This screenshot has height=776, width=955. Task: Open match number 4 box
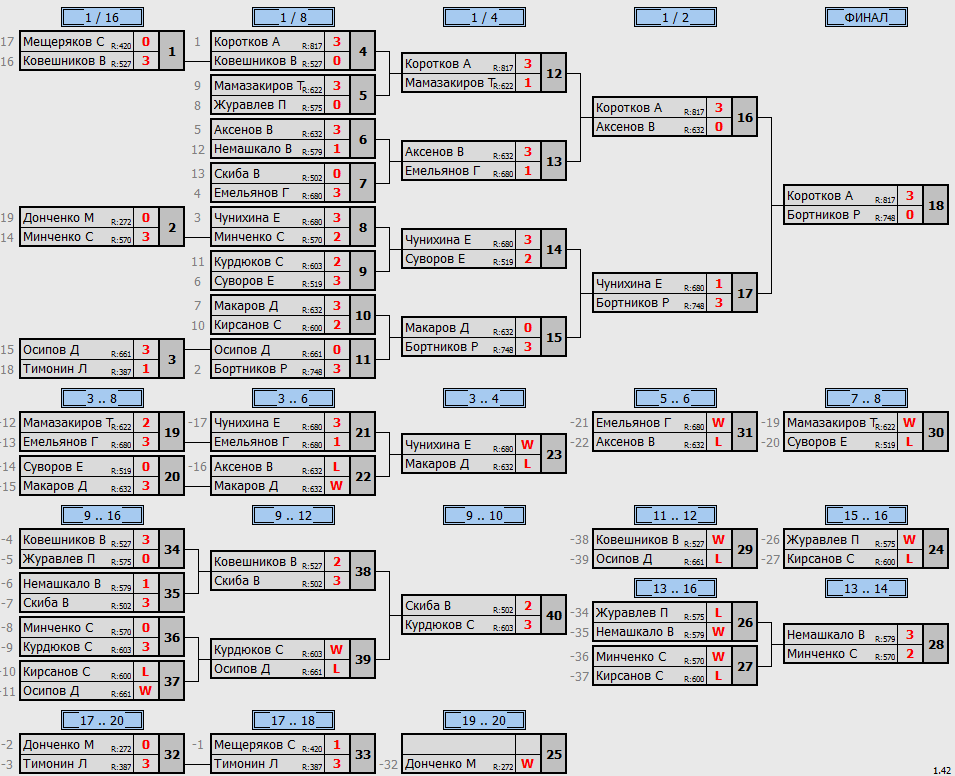click(363, 51)
